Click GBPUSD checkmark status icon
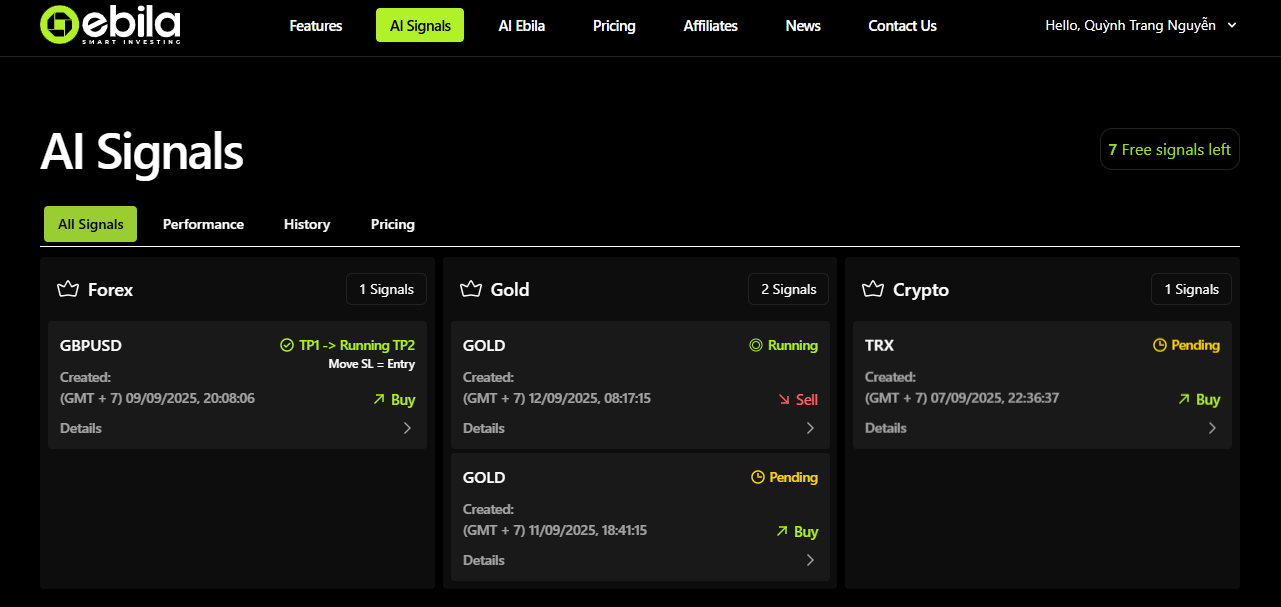The image size is (1281, 607). (x=287, y=345)
